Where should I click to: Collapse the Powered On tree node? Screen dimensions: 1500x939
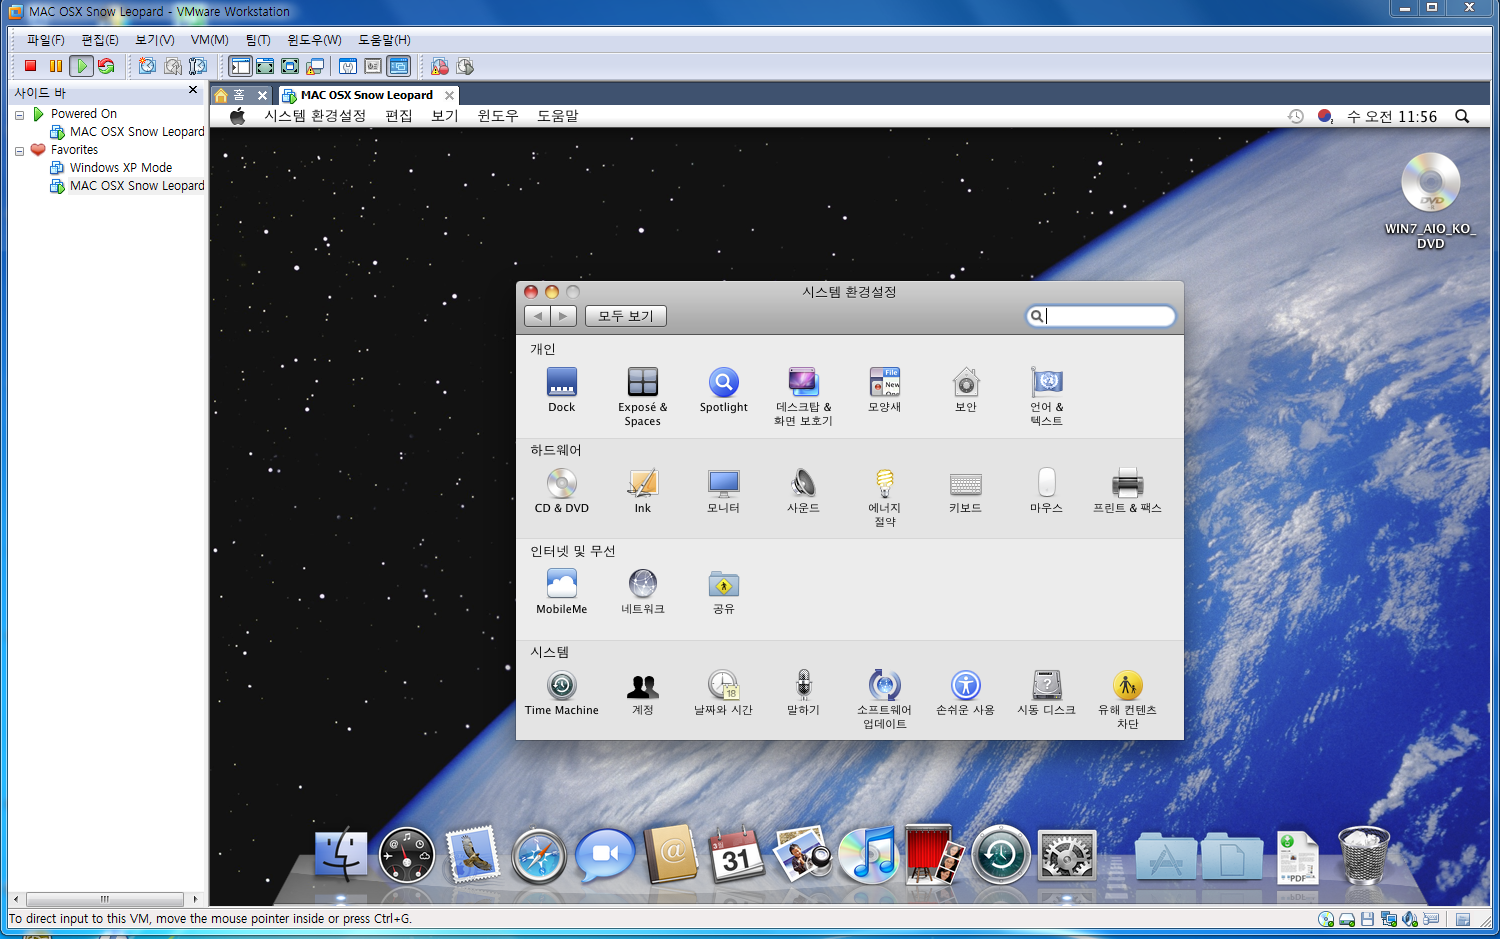[19, 115]
